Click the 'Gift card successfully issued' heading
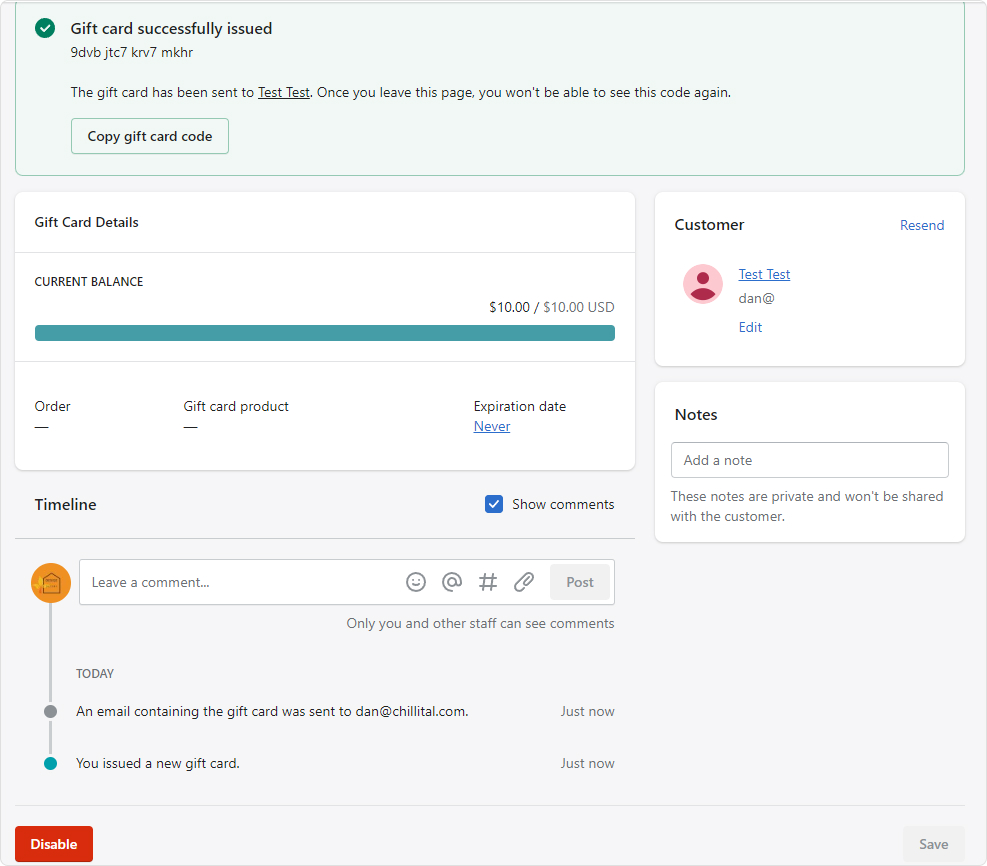 pyautogui.click(x=171, y=28)
